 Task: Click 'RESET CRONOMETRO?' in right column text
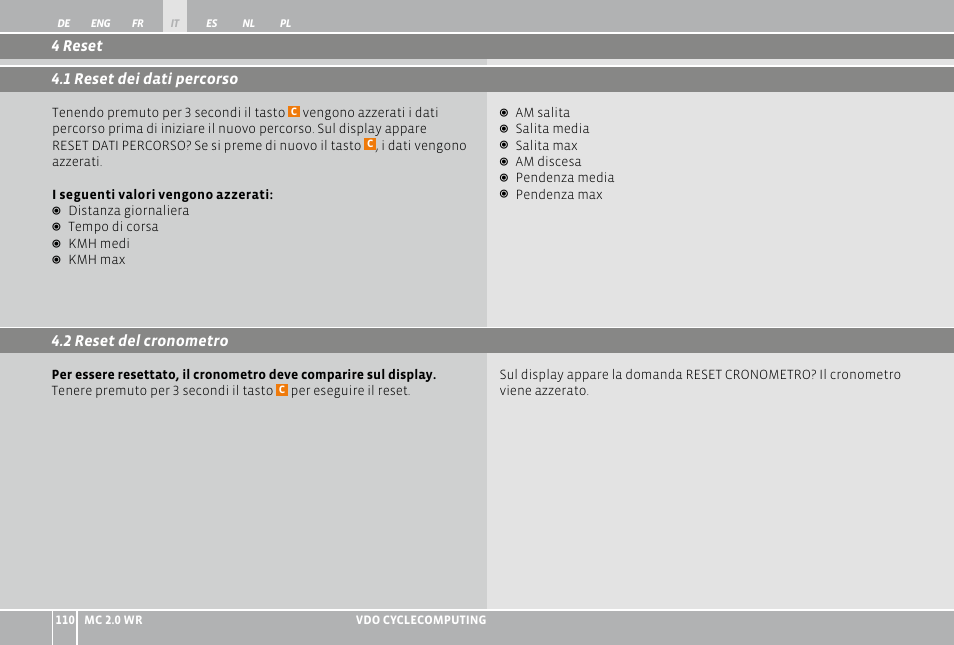pos(751,375)
